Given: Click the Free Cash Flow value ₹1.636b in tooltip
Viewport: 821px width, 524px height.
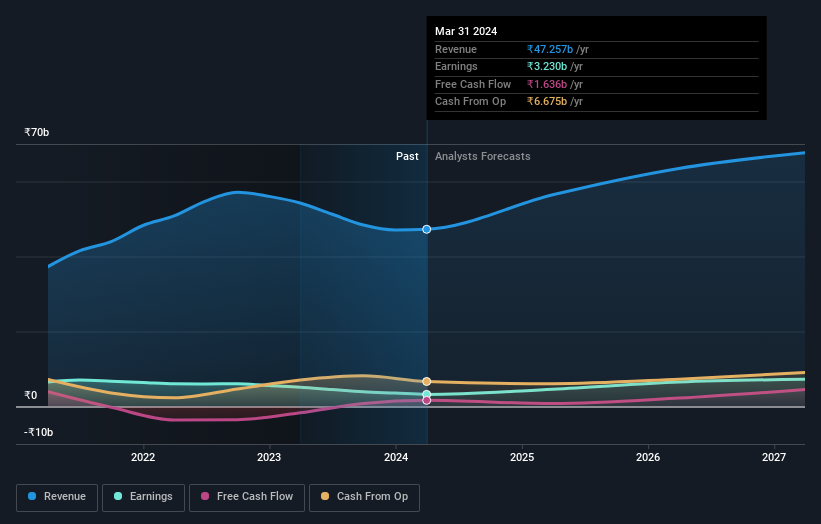Looking at the screenshot, I should [547, 84].
